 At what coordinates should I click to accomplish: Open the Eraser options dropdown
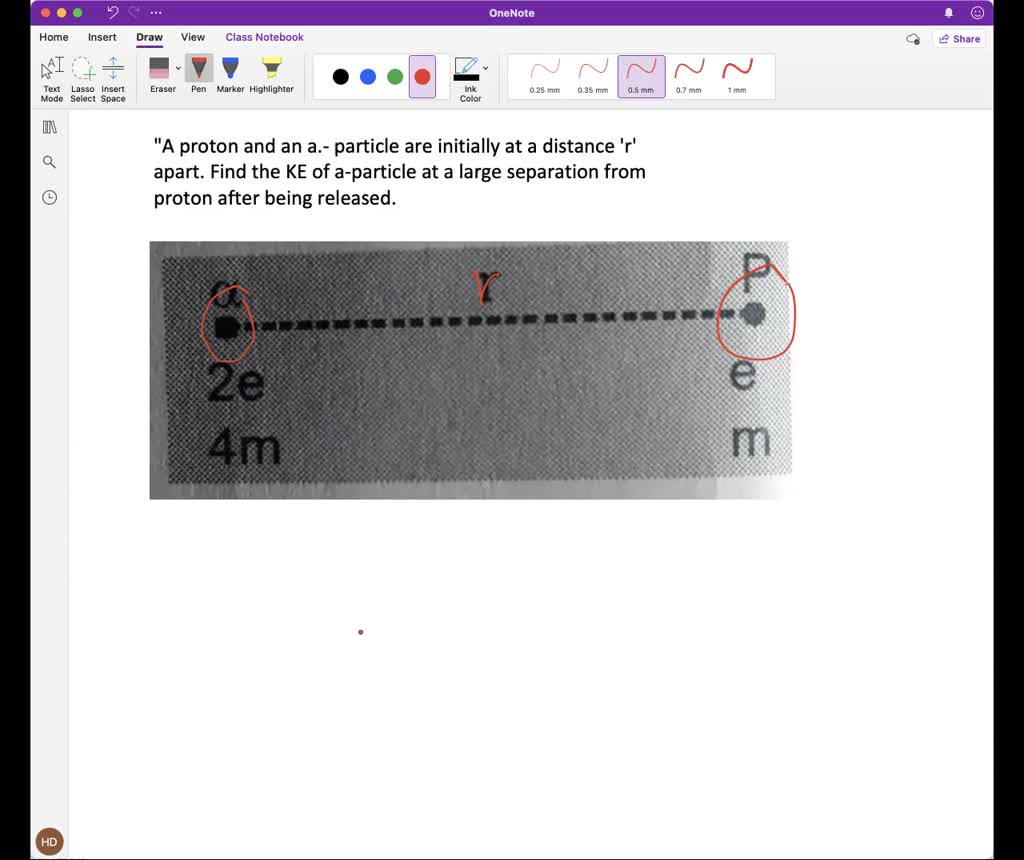coord(177,68)
